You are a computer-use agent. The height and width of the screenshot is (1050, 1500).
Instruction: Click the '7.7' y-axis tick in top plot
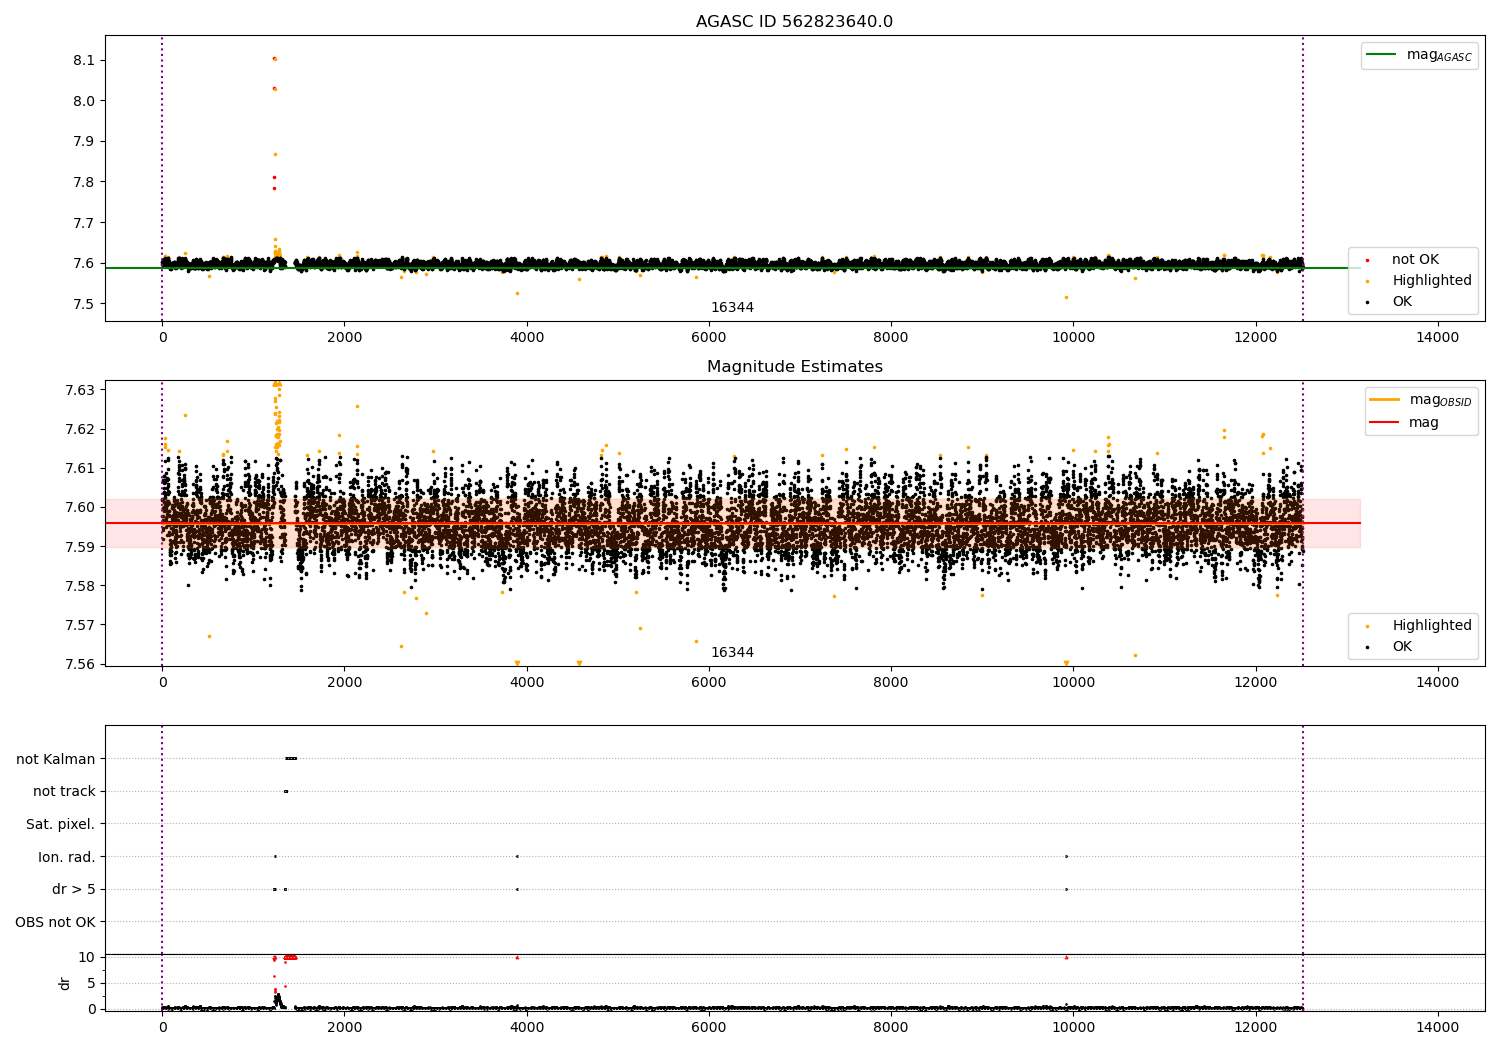[84, 223]
